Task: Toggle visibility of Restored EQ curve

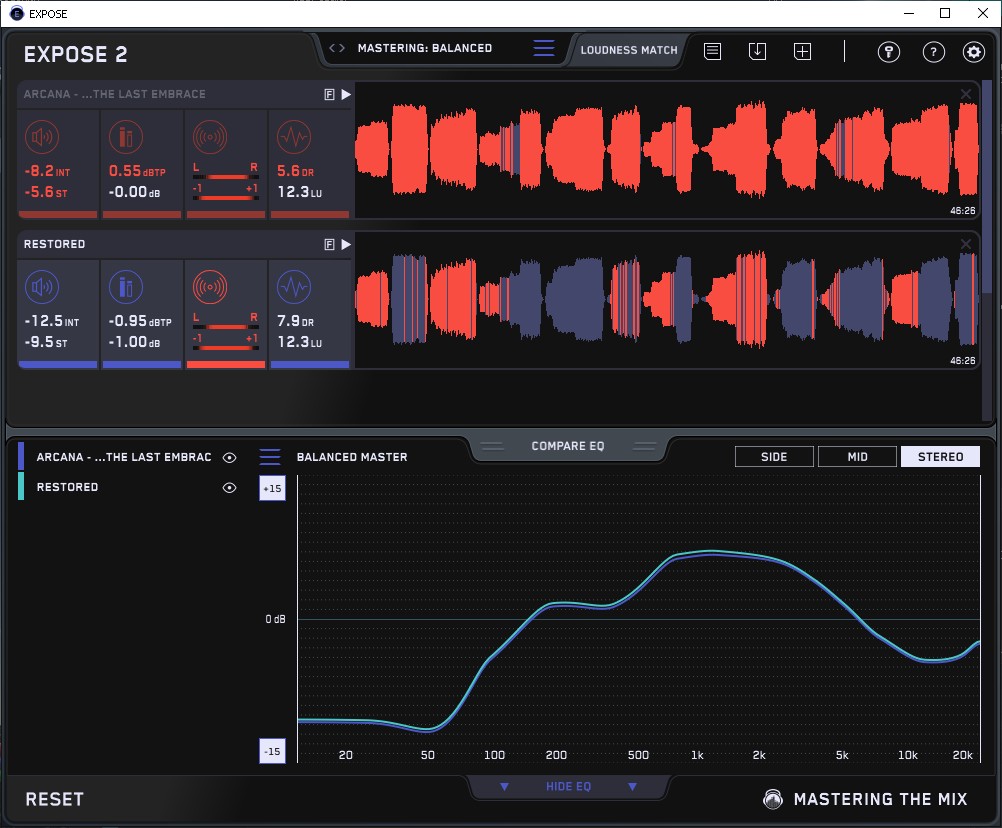Action: pos(229,487)
